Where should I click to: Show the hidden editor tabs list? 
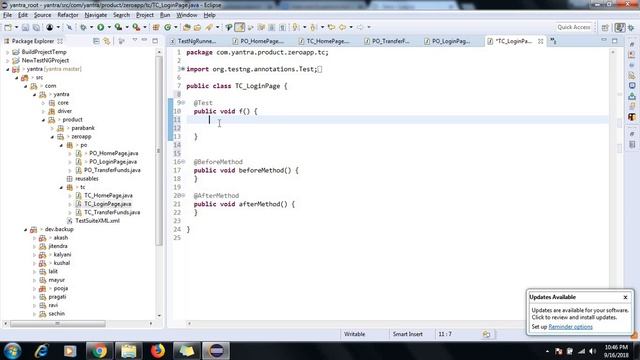point(553,41)
